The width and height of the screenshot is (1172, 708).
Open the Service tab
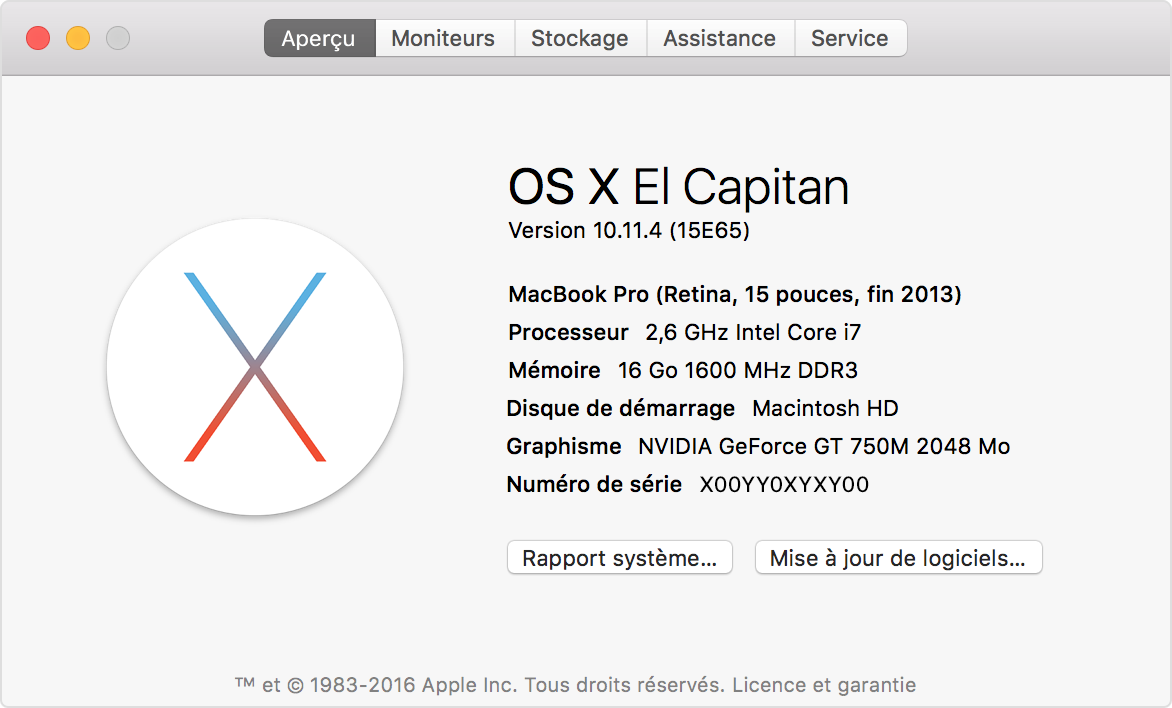[x=851, y=38]
